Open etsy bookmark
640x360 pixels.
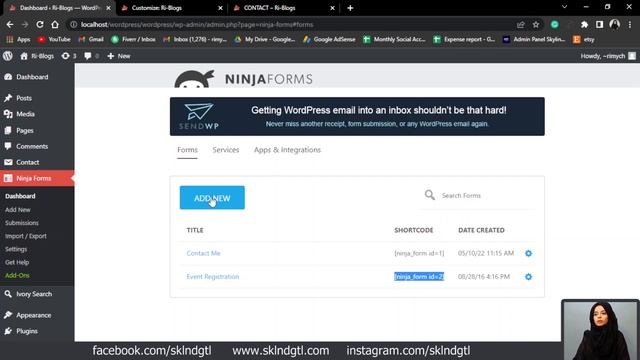tap(584, 39)
